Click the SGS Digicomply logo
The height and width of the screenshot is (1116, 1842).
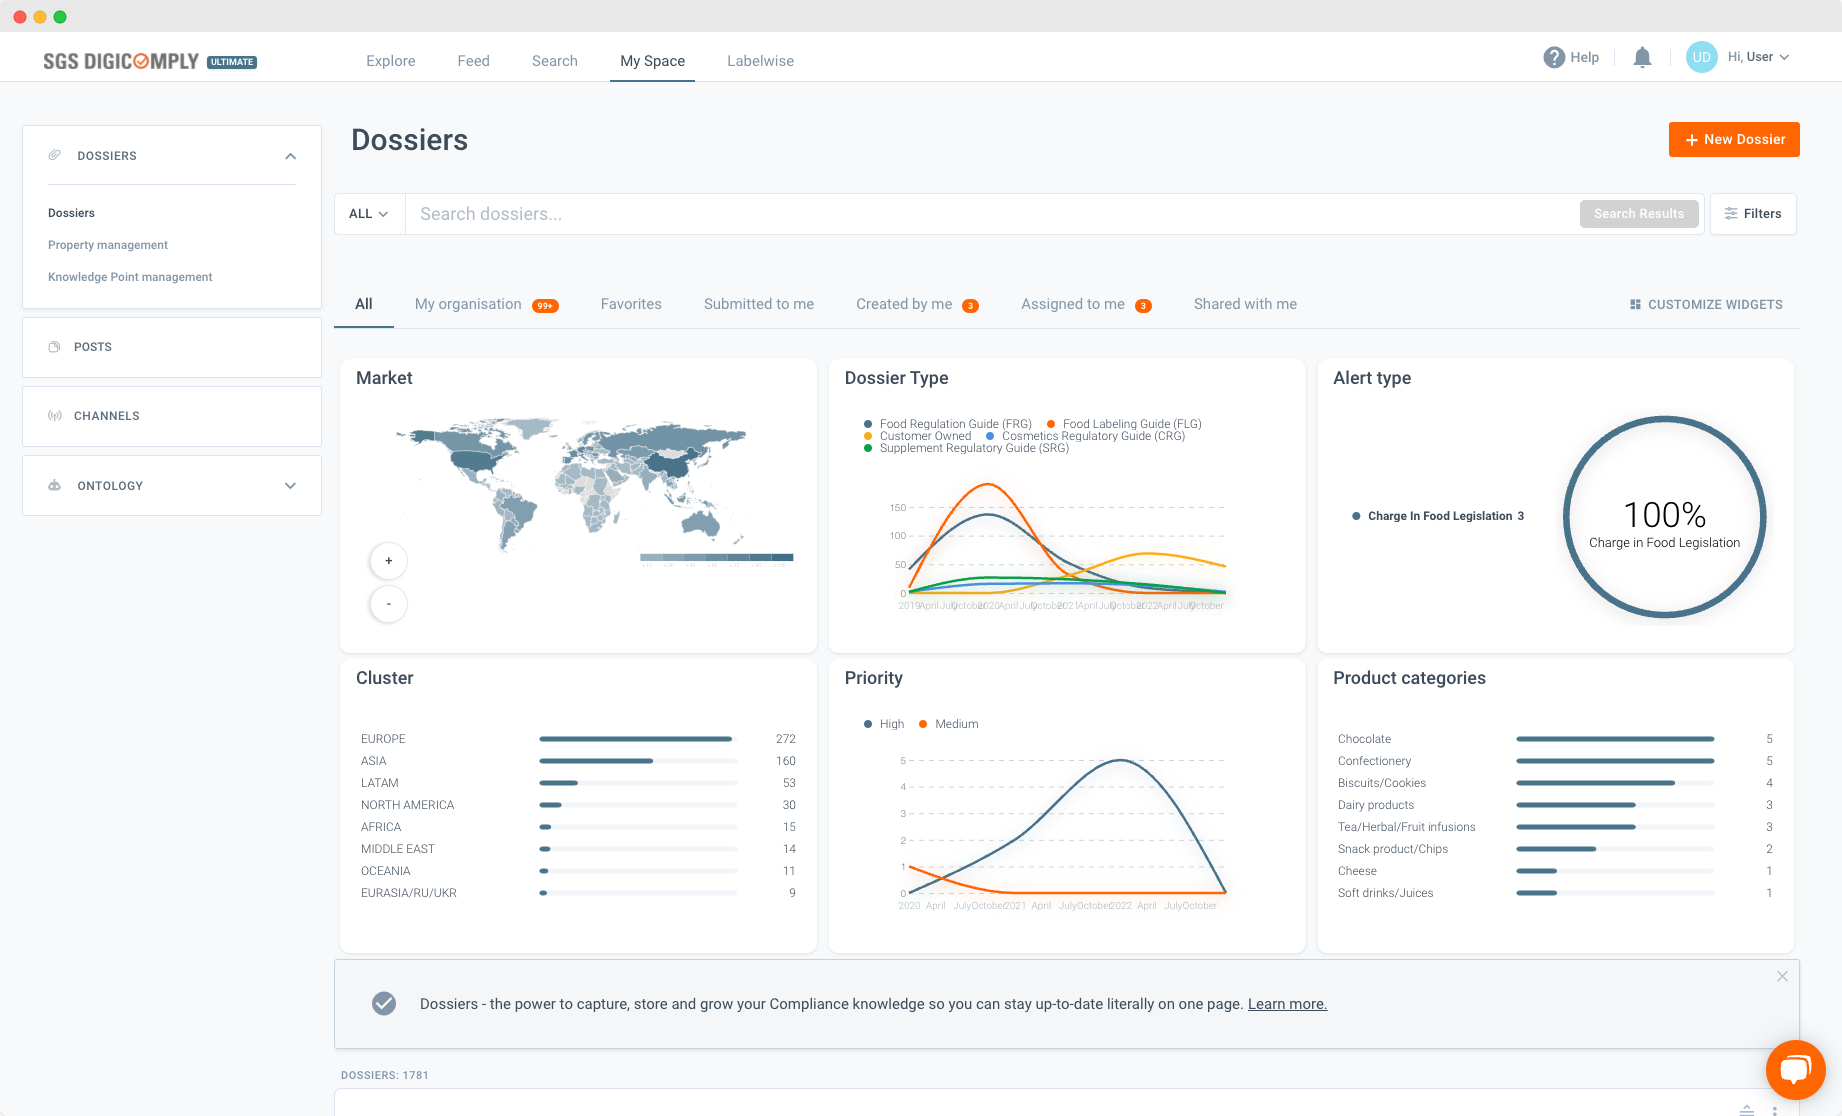click(121, 61)
